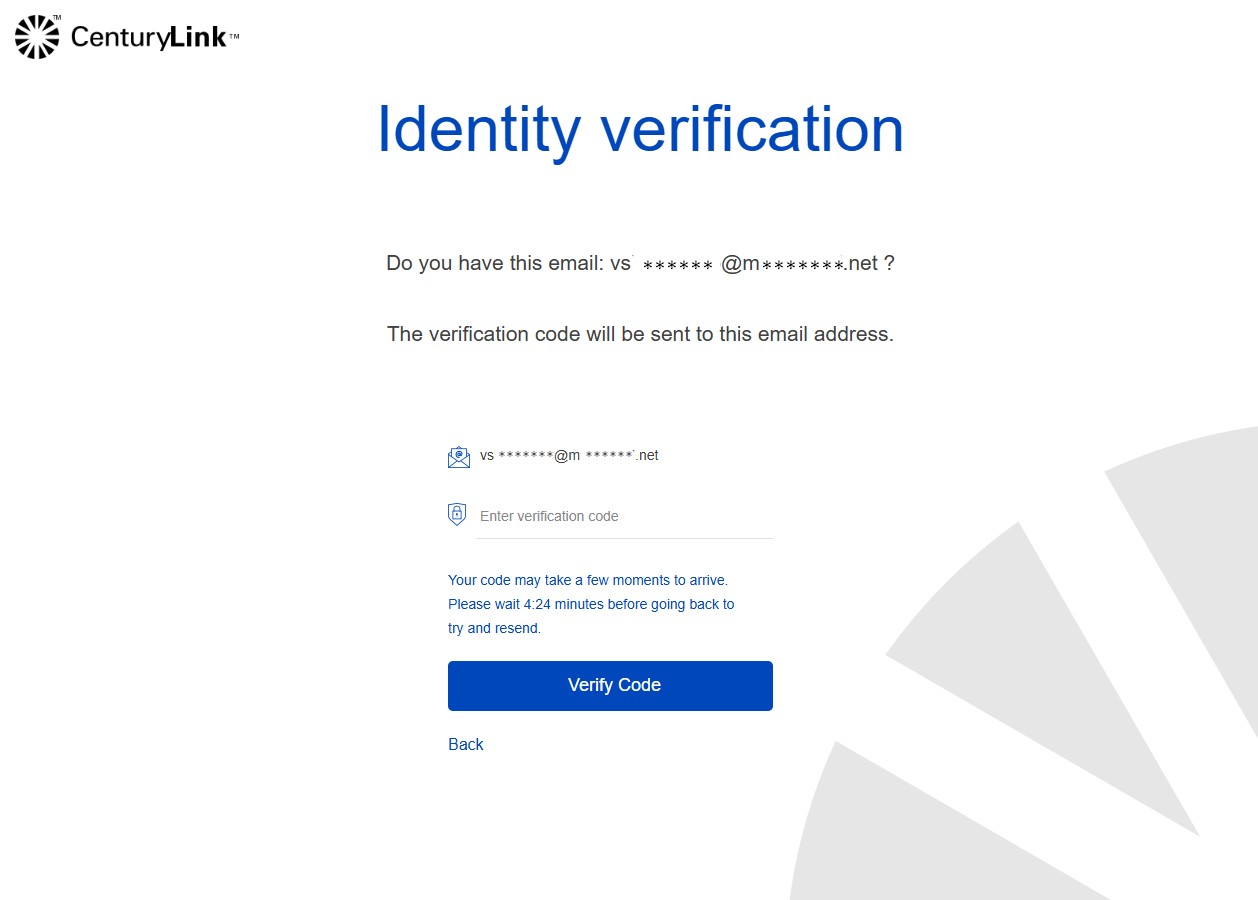
Task: Go back using the Back link
Action: click(x=466, y=744)
